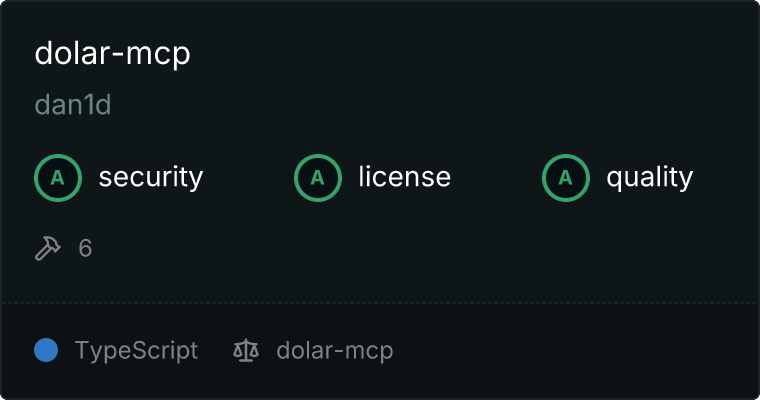The height and width of the screenshot is (400, 760).
Task: Click the letter A inside quality circle
Action: (565, 178)
